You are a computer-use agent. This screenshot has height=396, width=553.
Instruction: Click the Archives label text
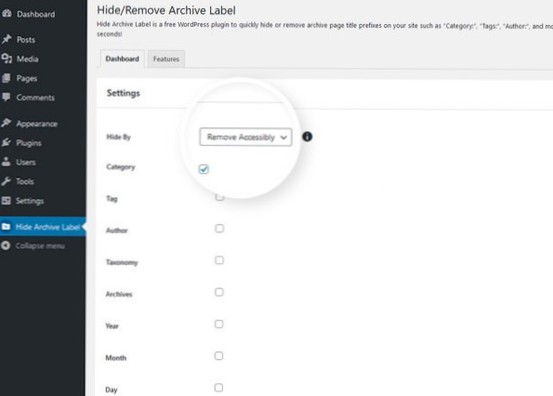119,294
